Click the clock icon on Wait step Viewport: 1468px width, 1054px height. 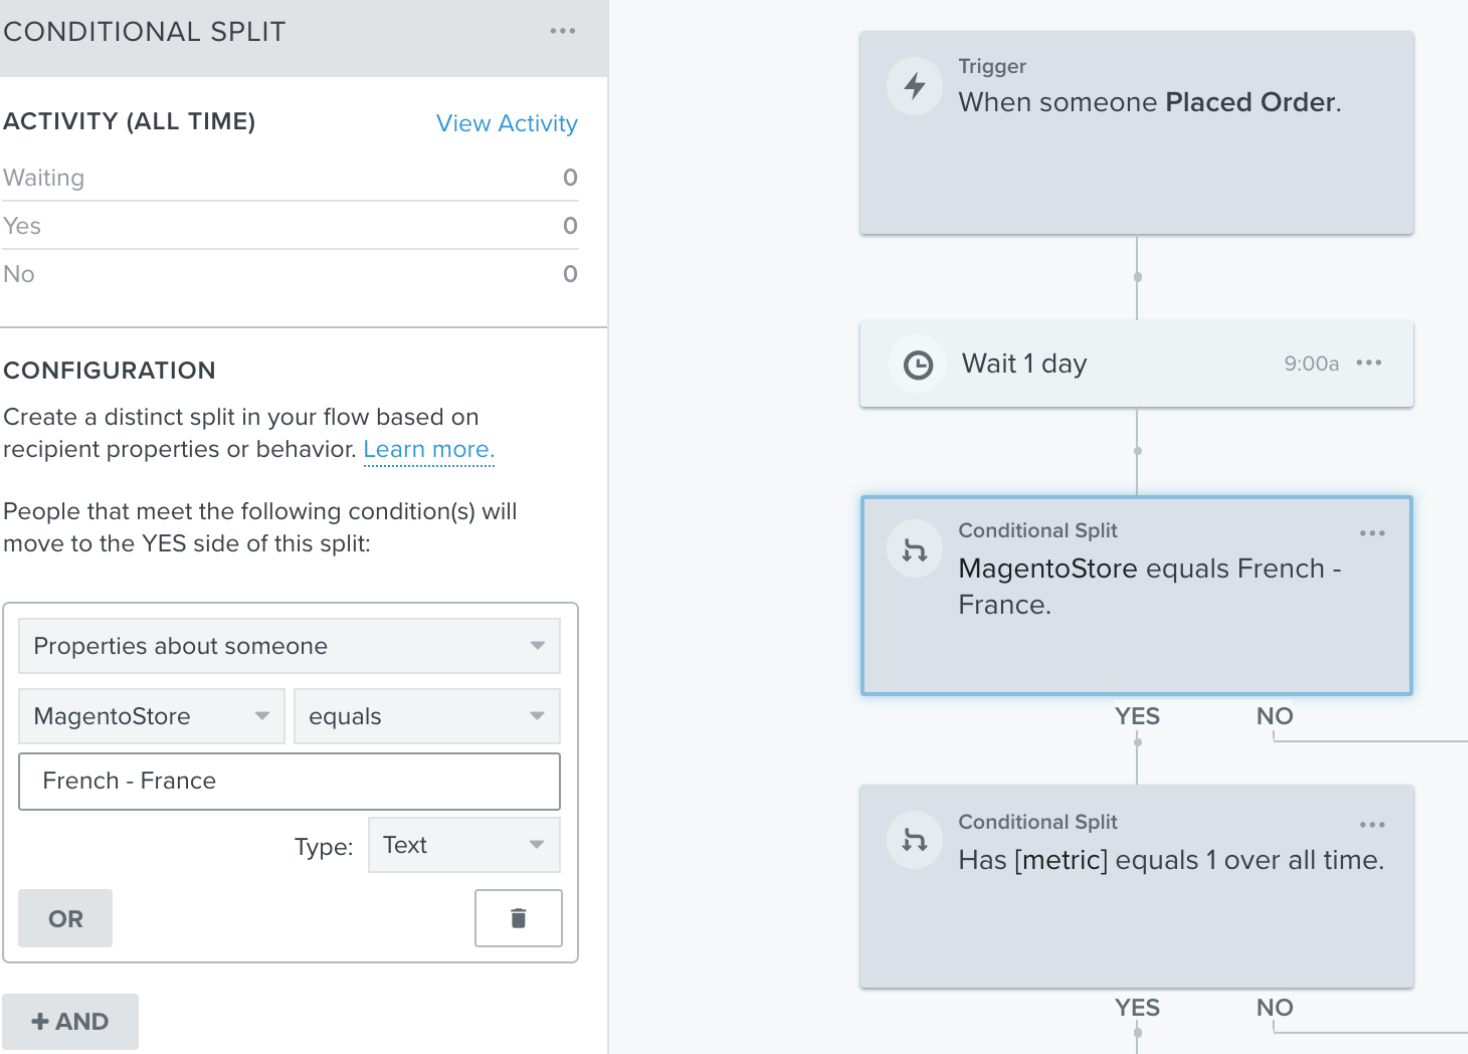click(x=918, y=365)
